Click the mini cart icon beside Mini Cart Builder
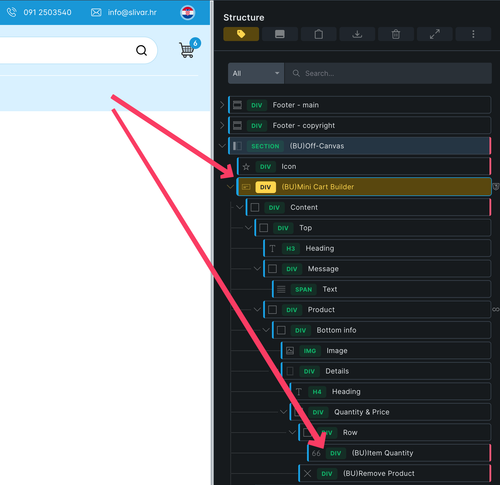The height and width of the screenshot is (485, 500). (x=246, y=187)
